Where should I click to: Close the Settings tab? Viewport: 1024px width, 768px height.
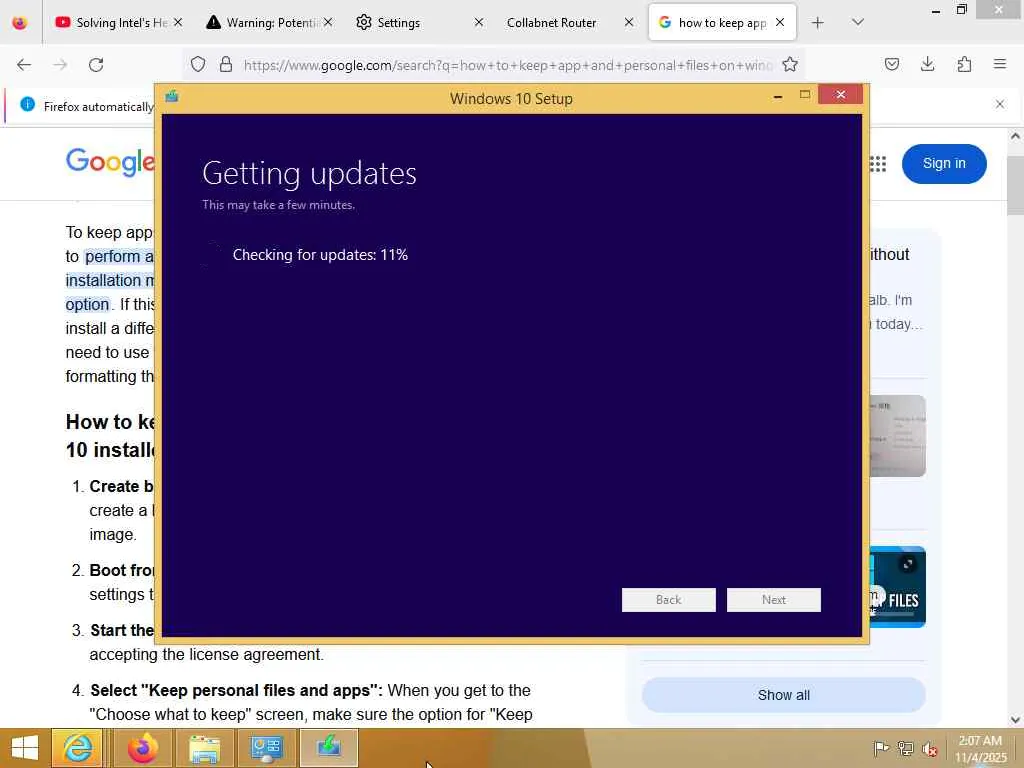tap(479, 22)
